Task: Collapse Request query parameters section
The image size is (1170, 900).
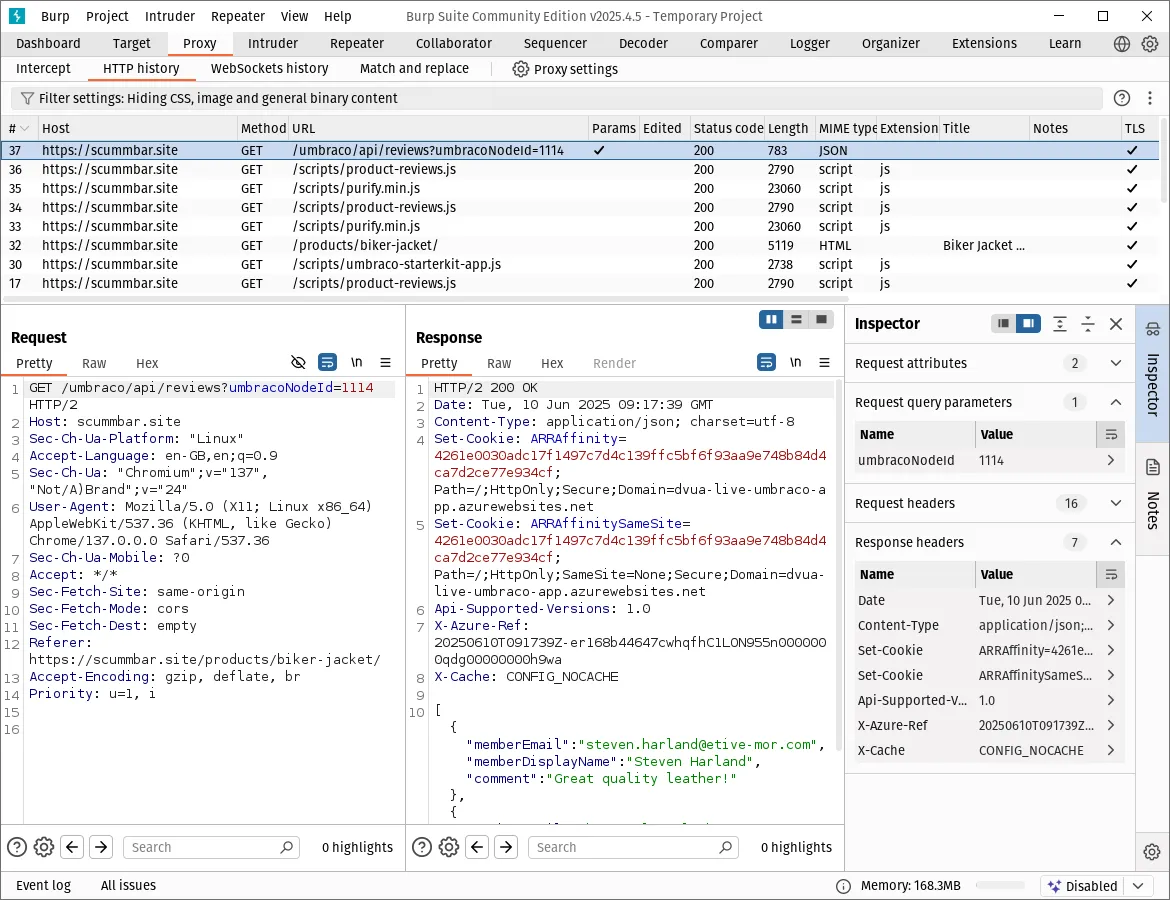Action: point(1116,402)
